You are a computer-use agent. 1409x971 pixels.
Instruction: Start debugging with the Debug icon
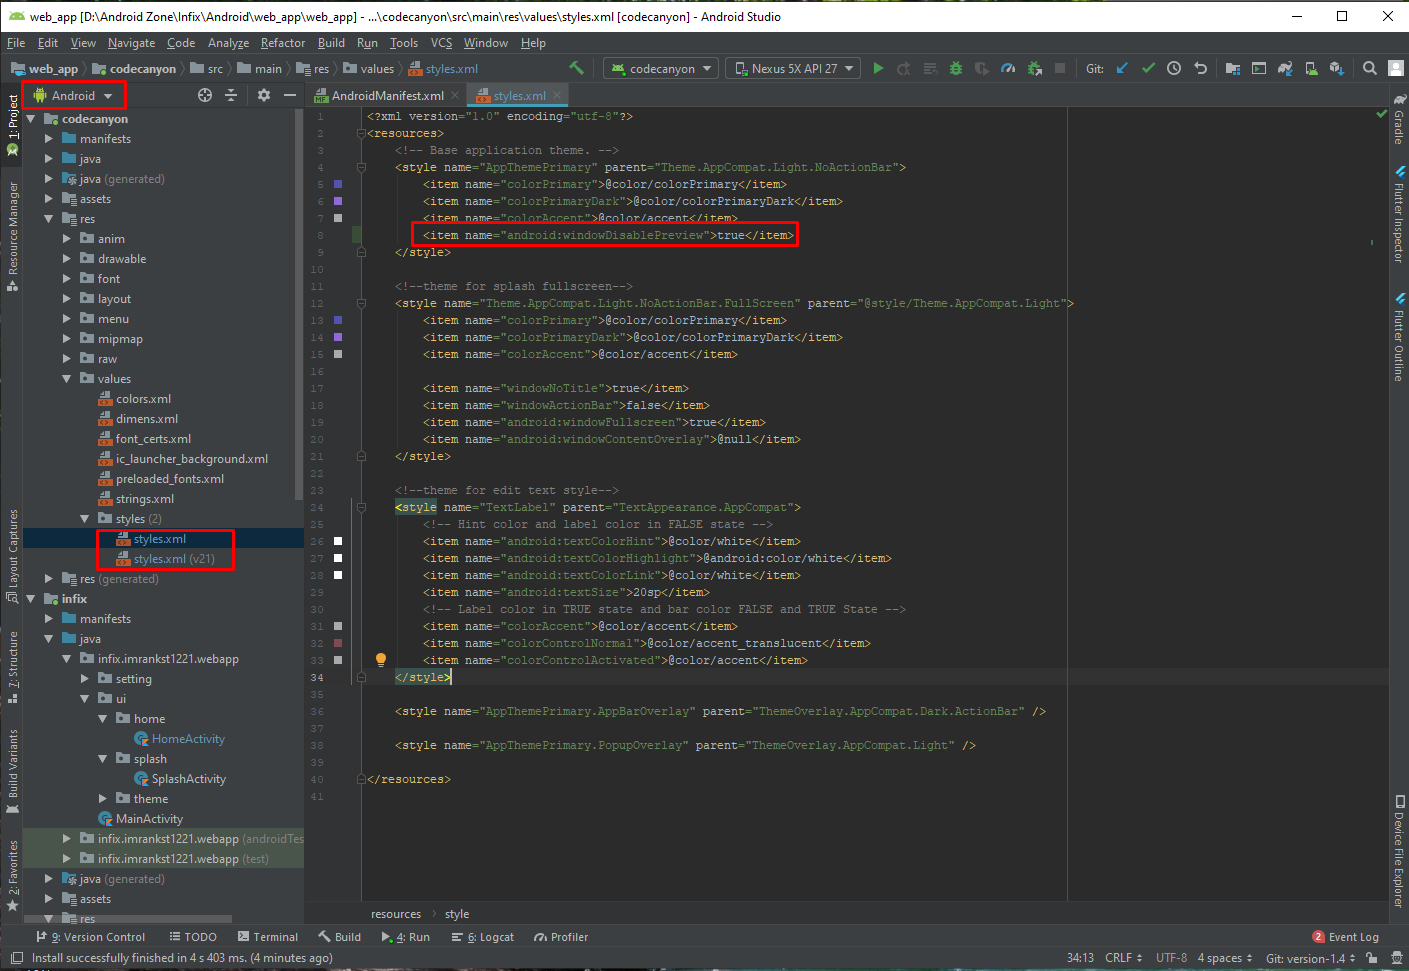(x=955, y=68)
